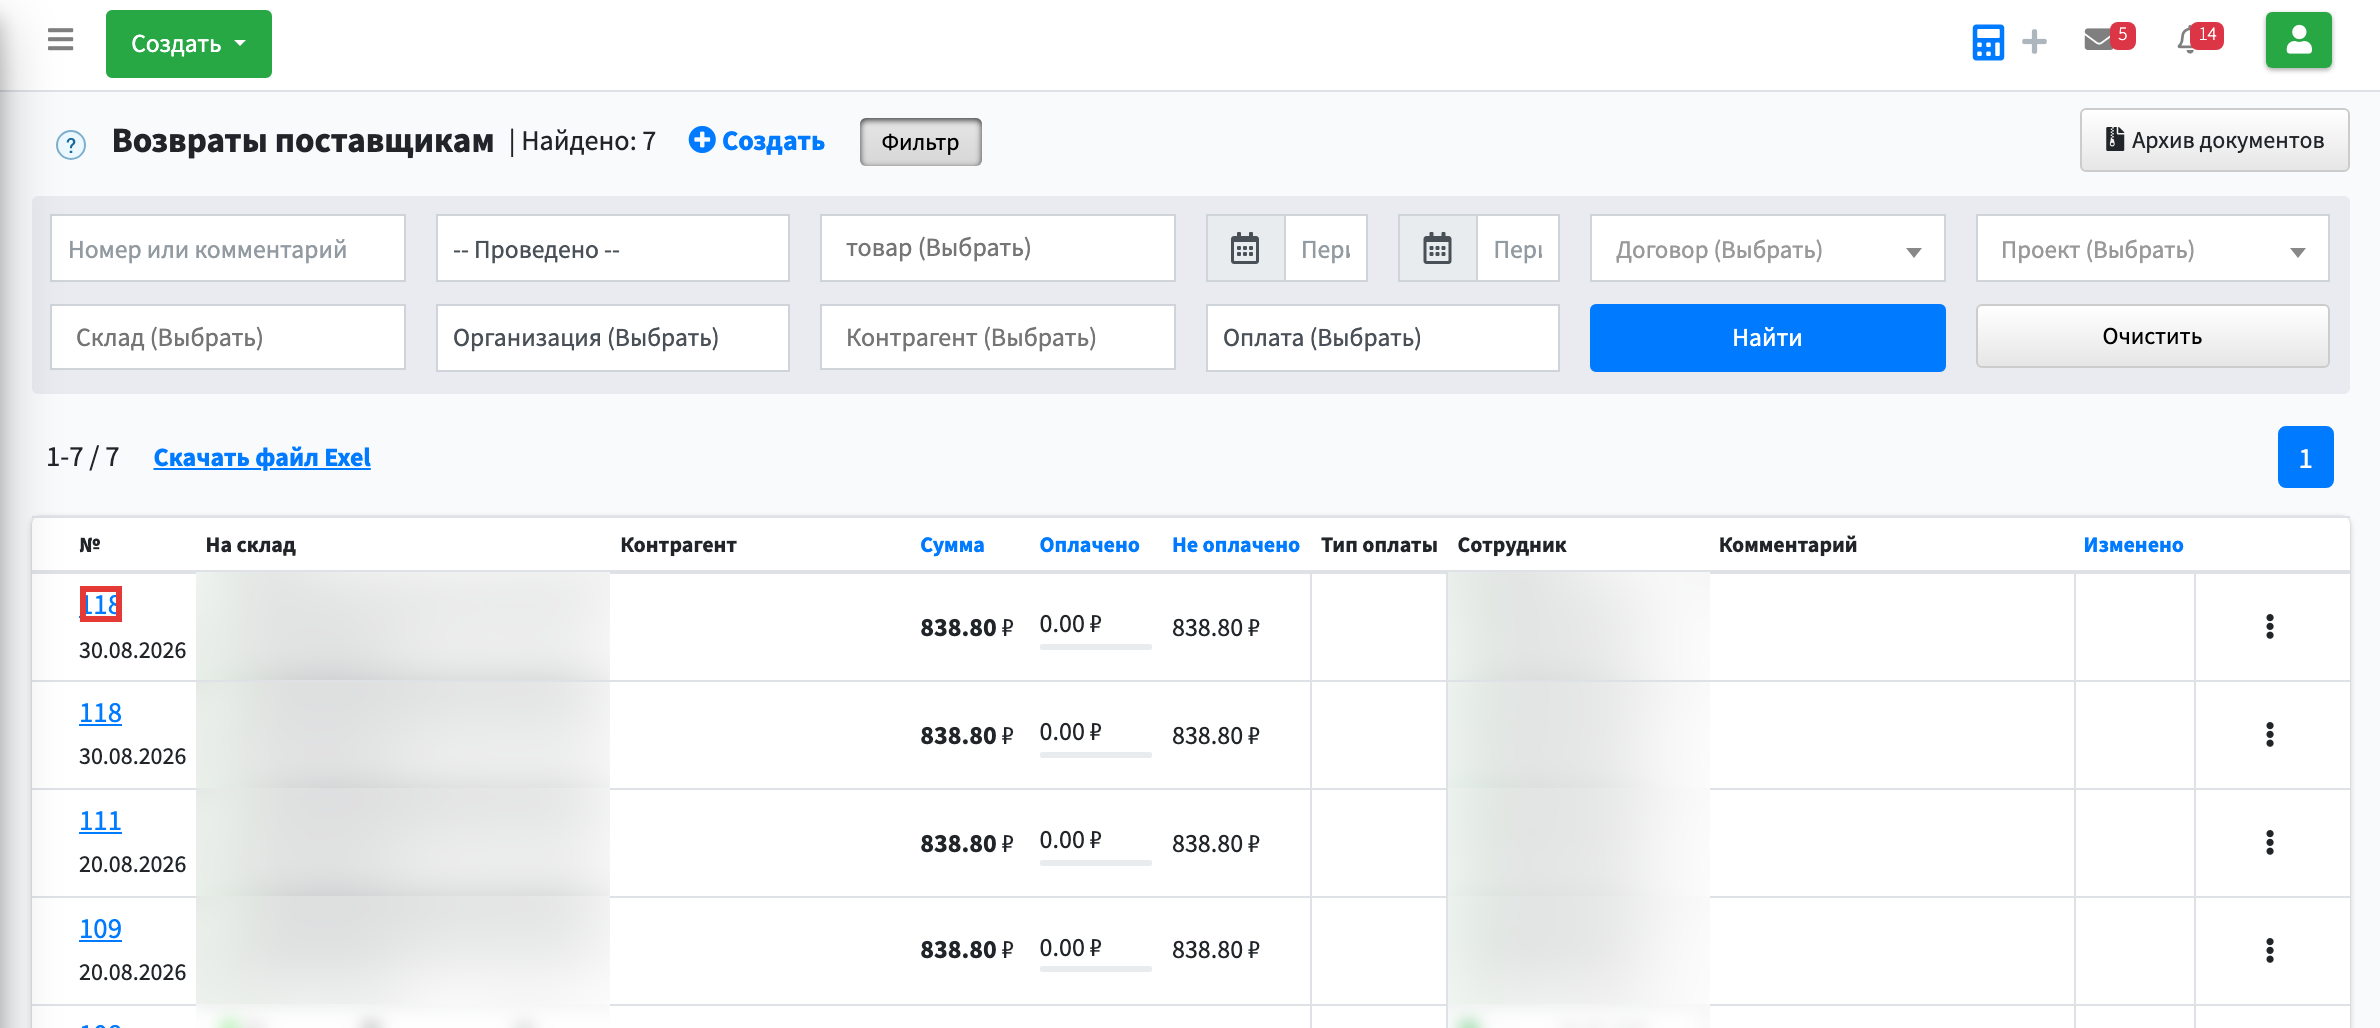Open the blue calculator icon
2380x1028 pixels.
[1988, 43]
